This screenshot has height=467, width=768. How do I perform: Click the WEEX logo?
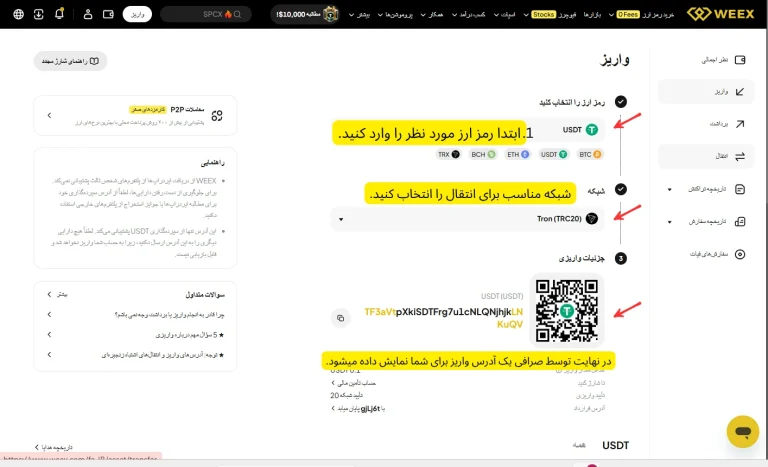(720, 14)
